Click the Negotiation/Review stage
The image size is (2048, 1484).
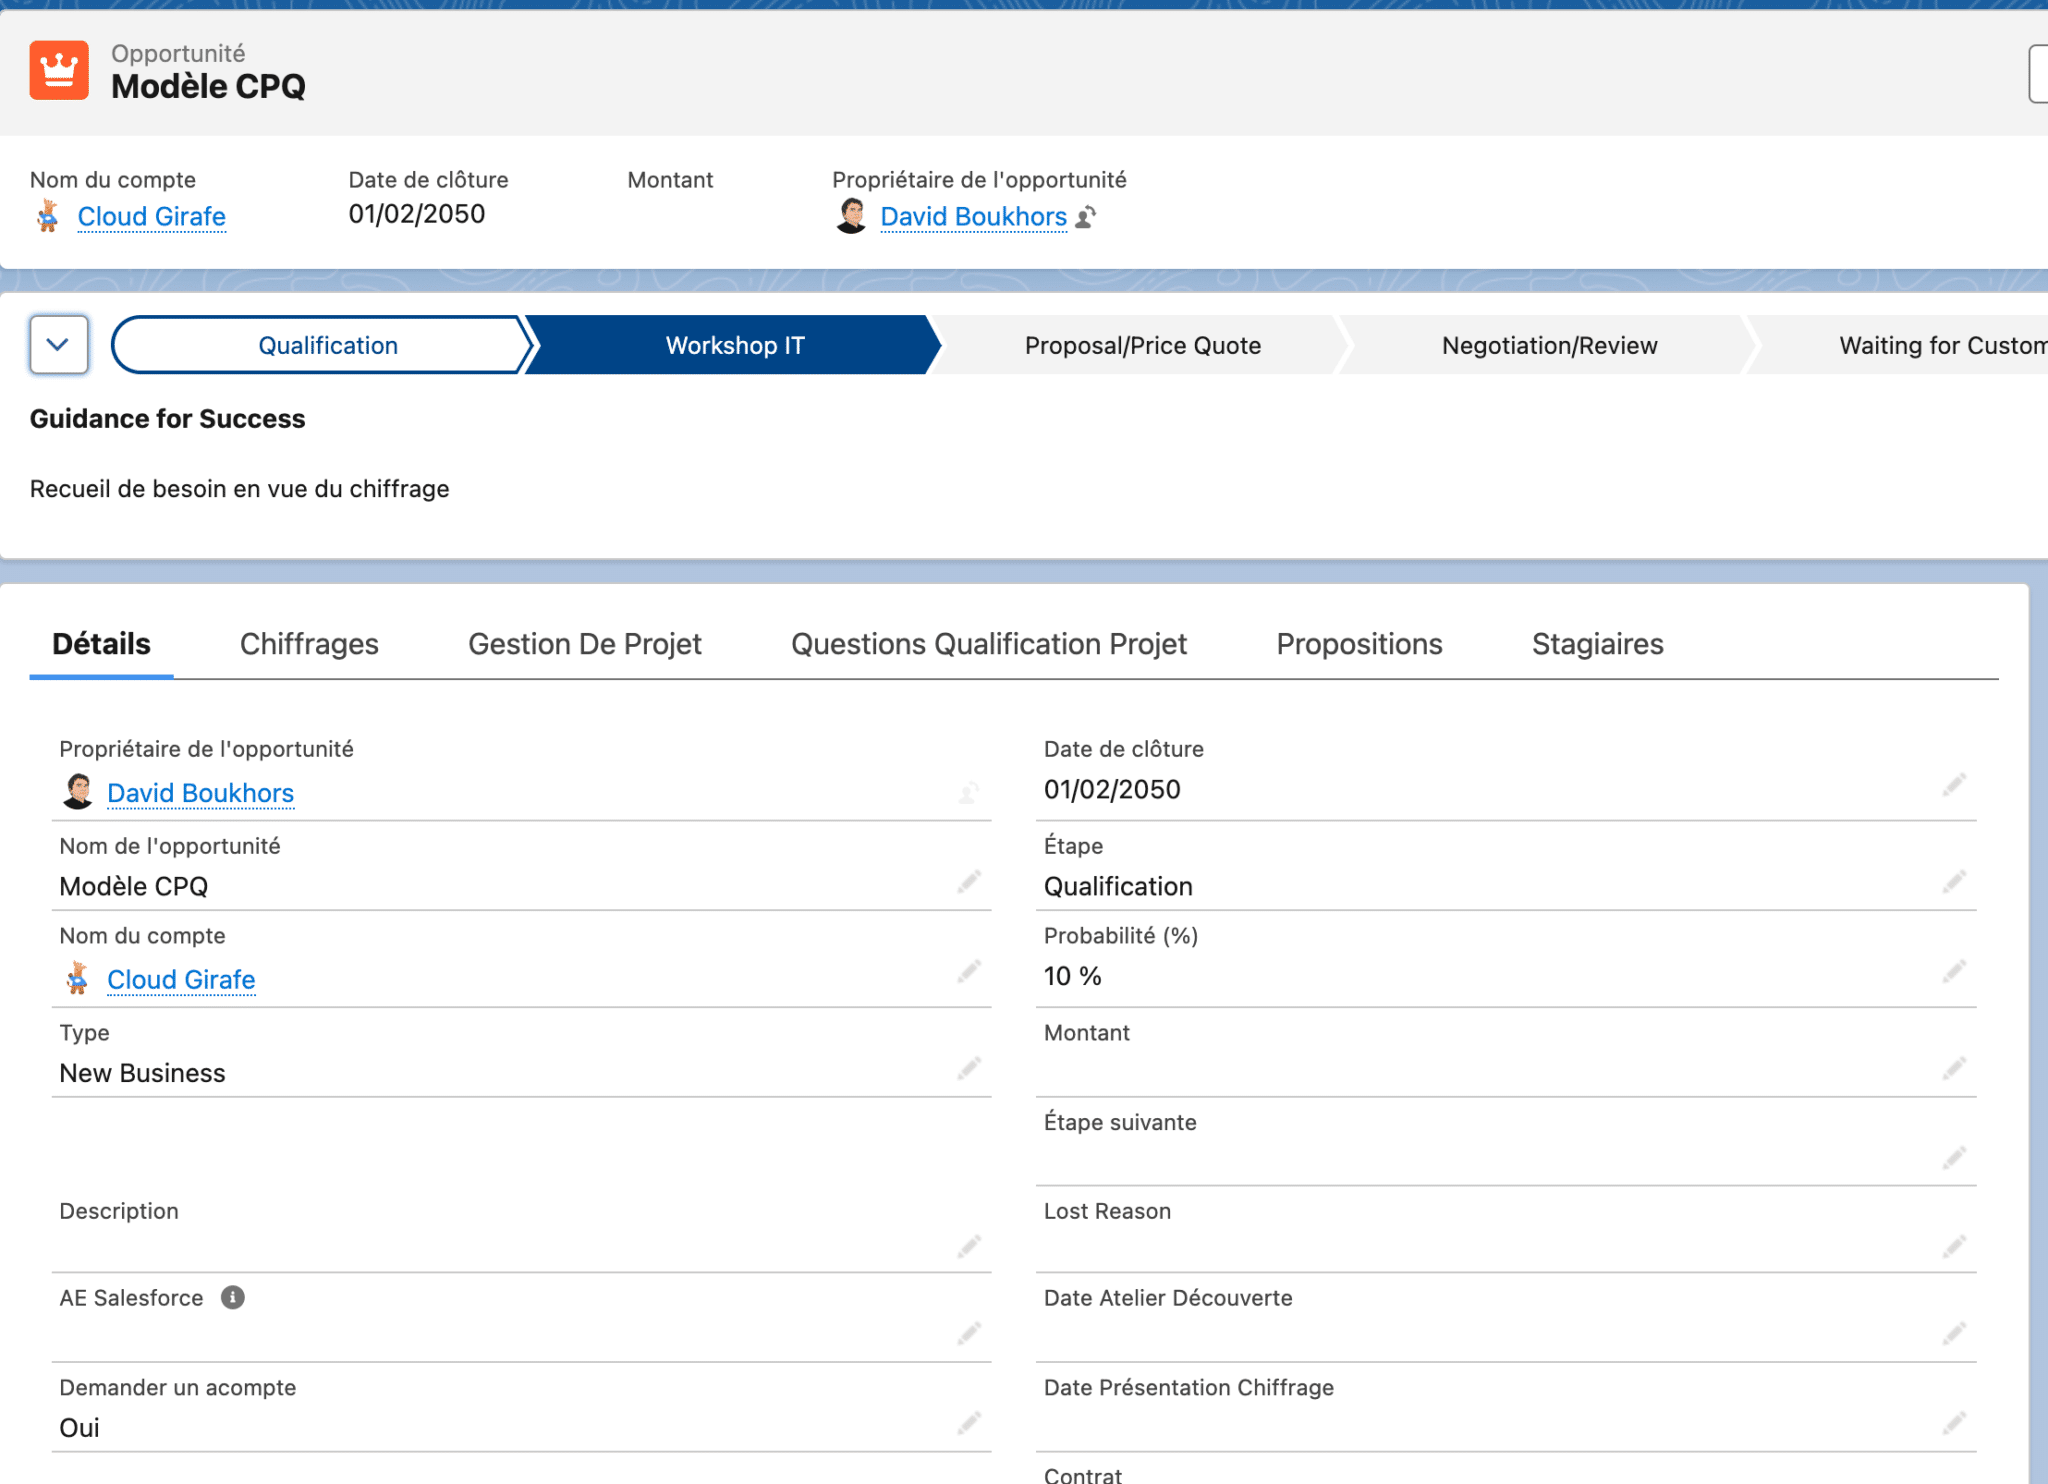[1549, 344]
